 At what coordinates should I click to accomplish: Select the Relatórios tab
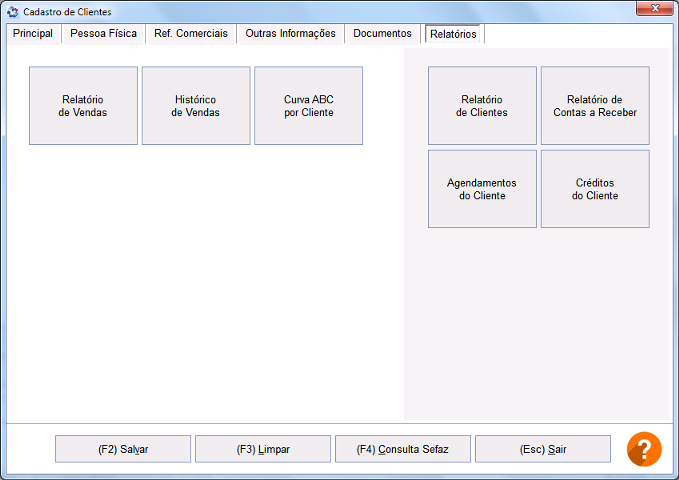(453, 34)
